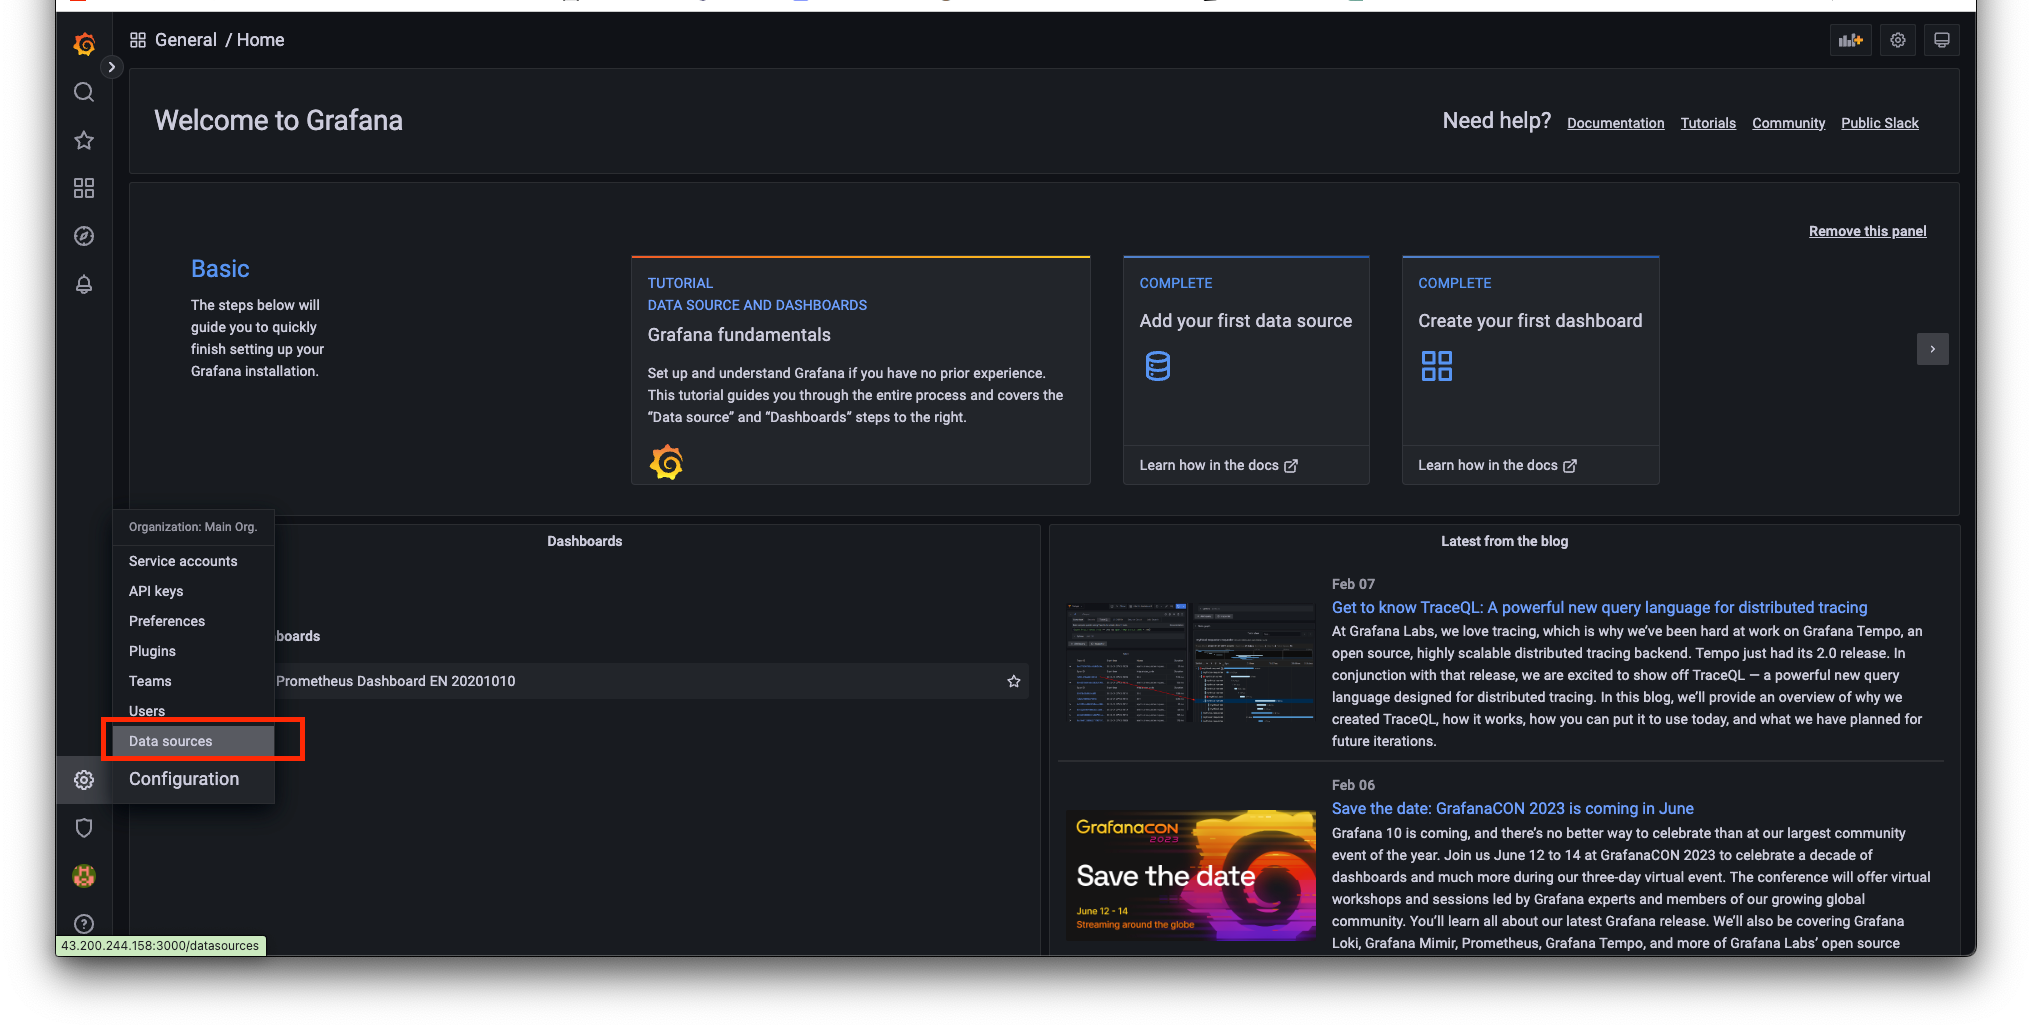2032x1030 pixels.
Task: Open the Server admin shield icon
Action: [84, 828]
